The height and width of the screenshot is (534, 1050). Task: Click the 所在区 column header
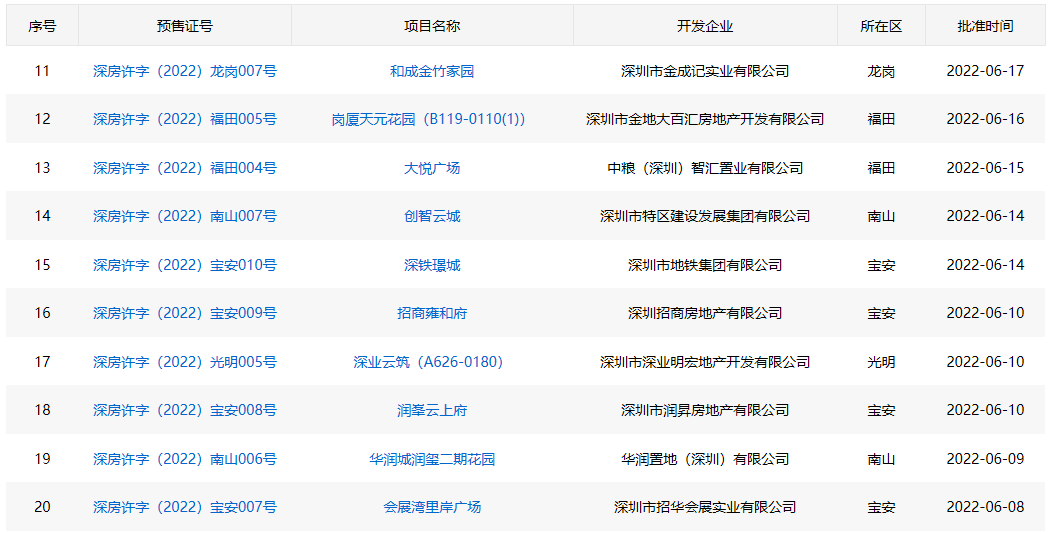click(x=881, y=26)
